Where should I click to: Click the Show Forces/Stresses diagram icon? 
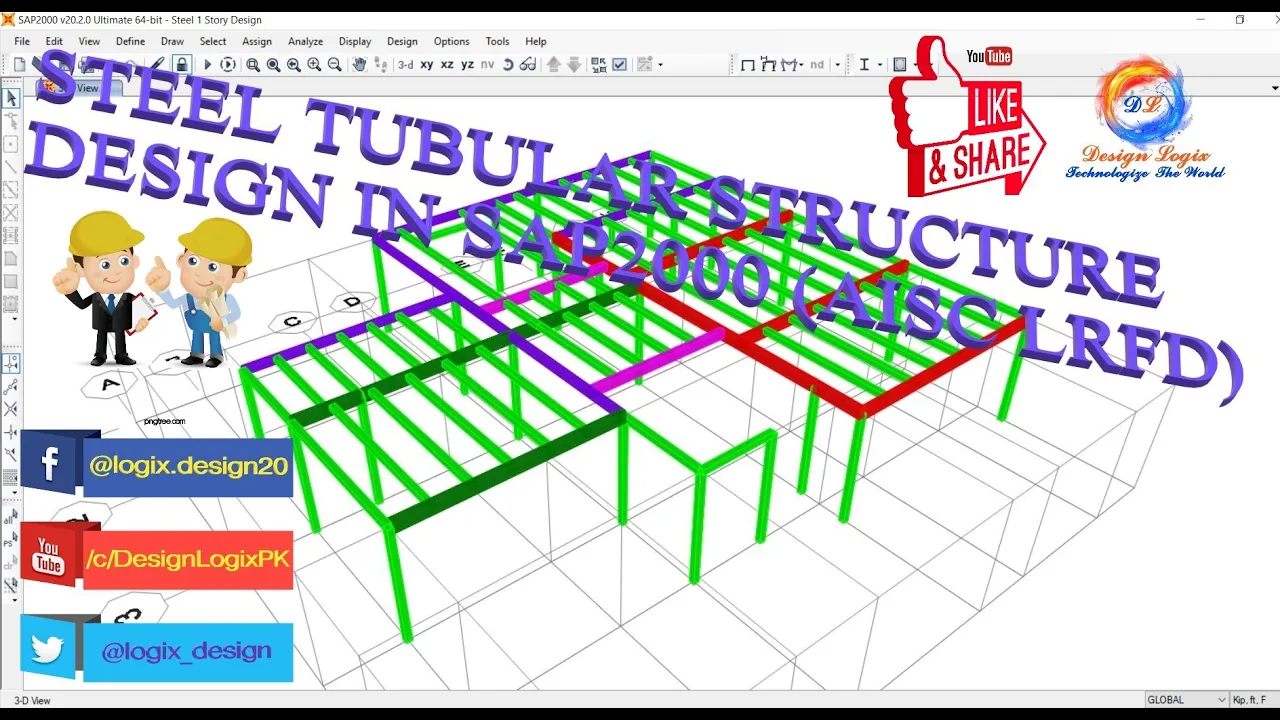click(789, 65)
